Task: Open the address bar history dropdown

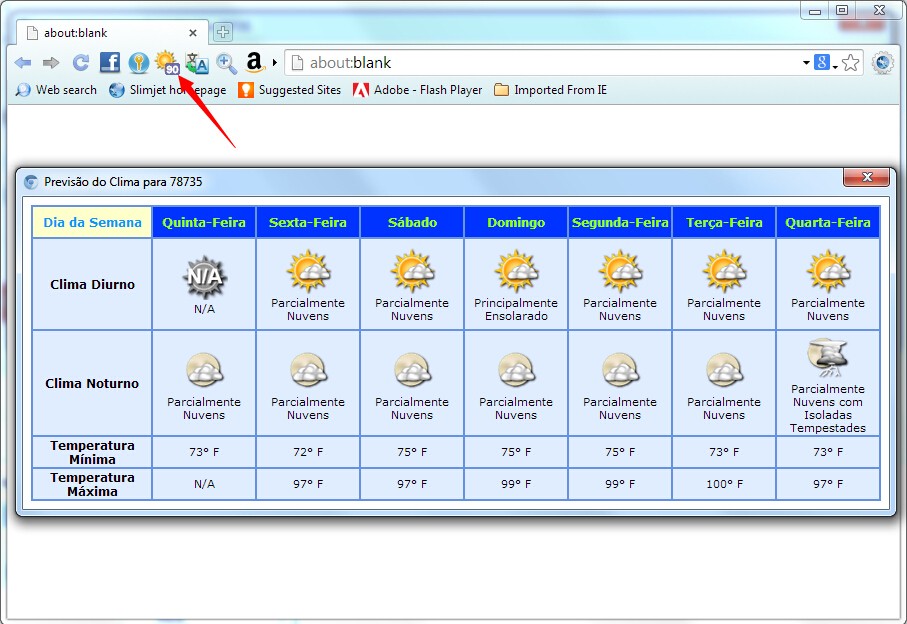Action: tap(806, 62)
